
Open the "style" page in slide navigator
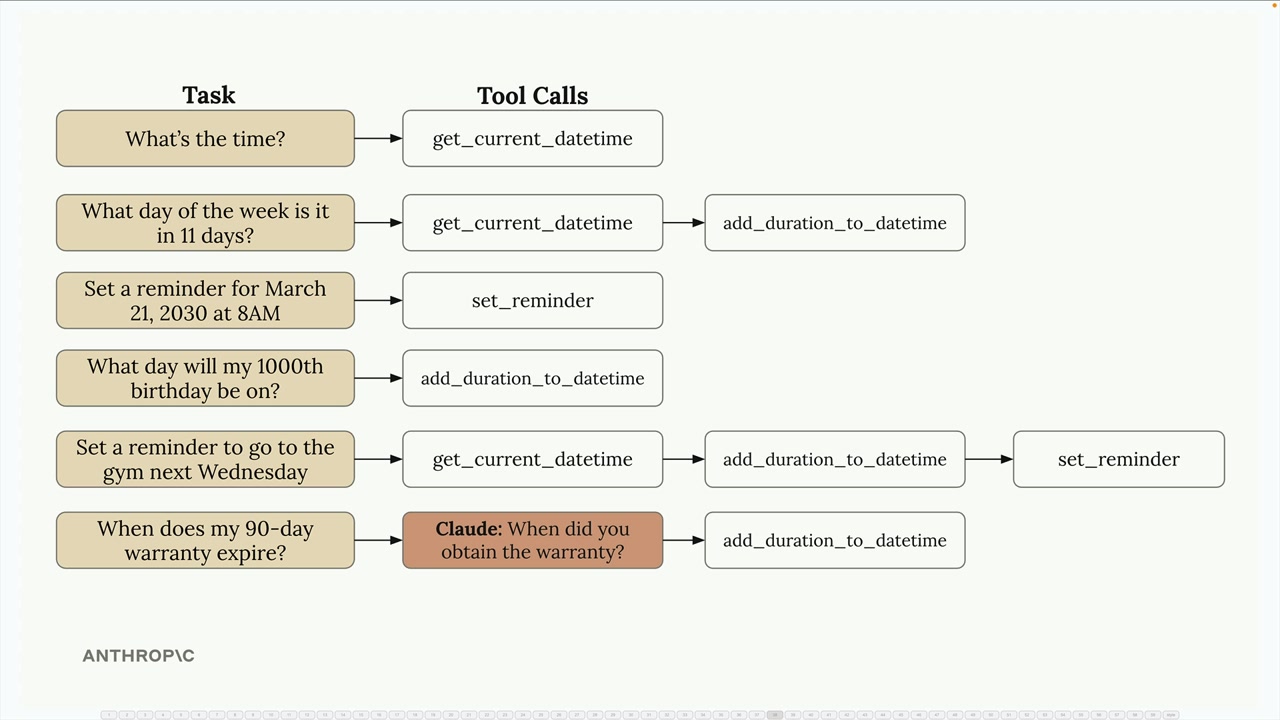[x=1171, y=715]
